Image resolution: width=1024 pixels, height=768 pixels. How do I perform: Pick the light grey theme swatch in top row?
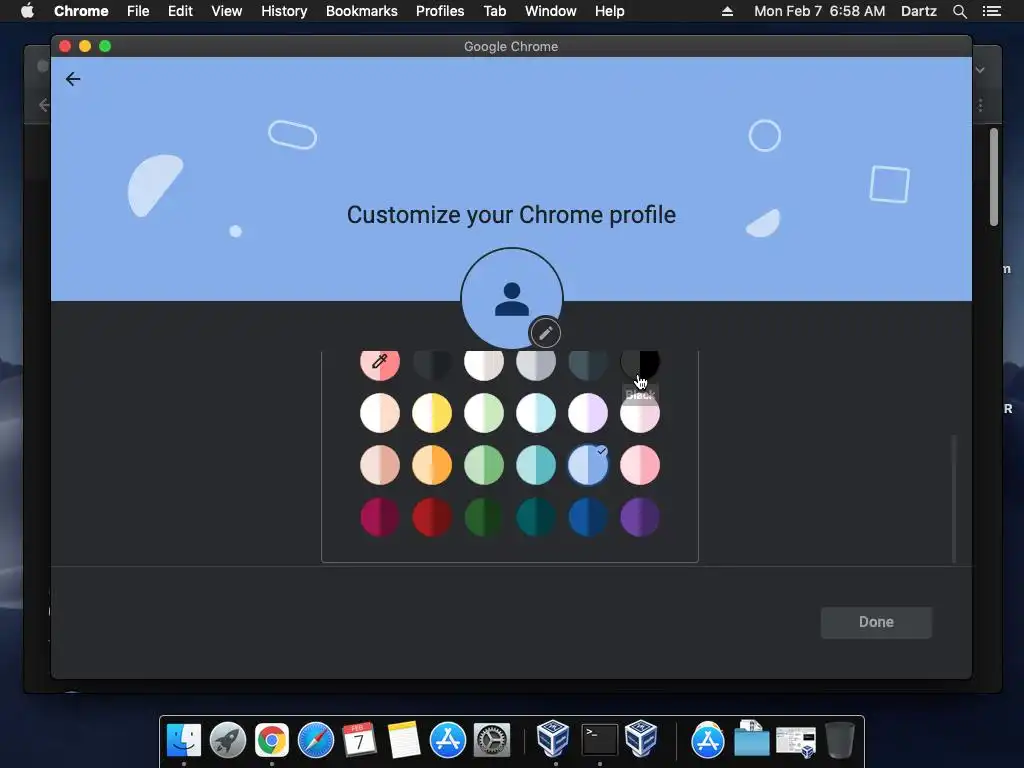coord(536,362)
